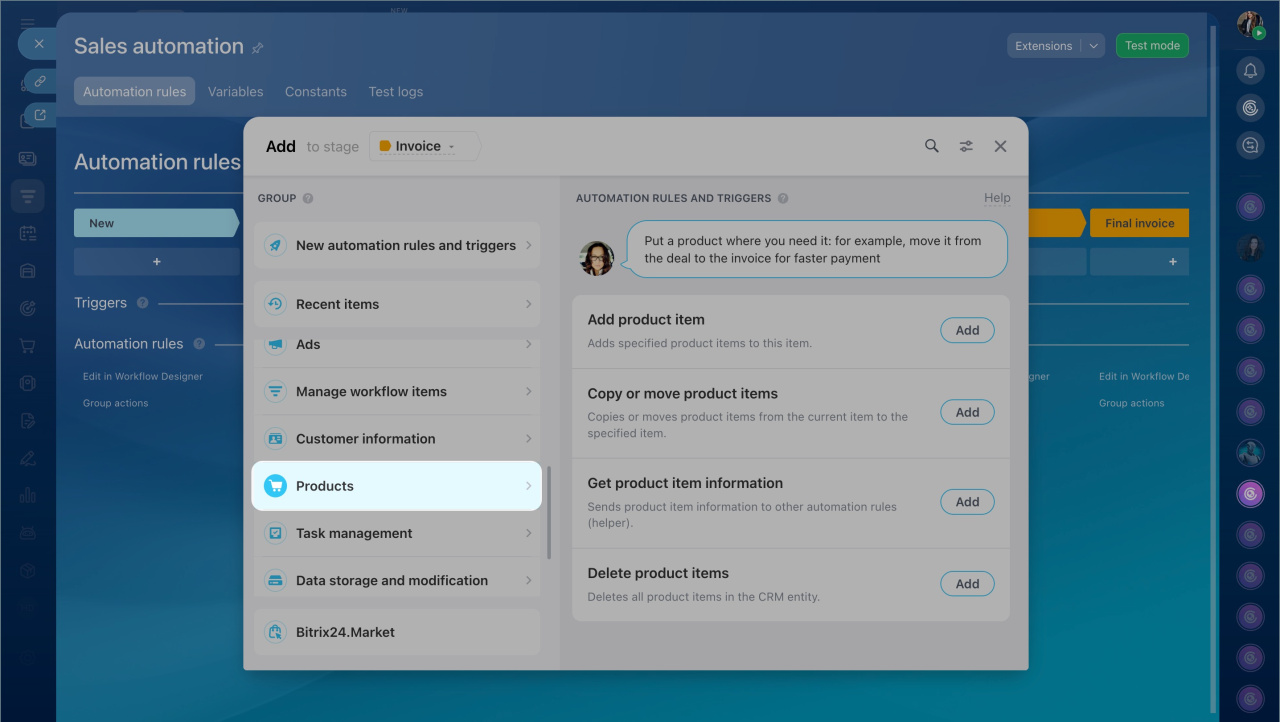
Task: Click the group list vertical scrollbar
Action: pos(548,510)
